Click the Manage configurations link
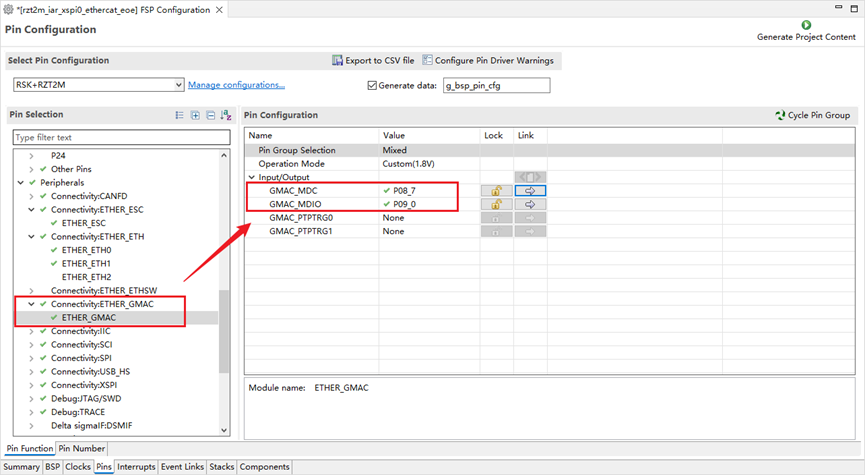The image size is (865, 475). tap(236, 85)
